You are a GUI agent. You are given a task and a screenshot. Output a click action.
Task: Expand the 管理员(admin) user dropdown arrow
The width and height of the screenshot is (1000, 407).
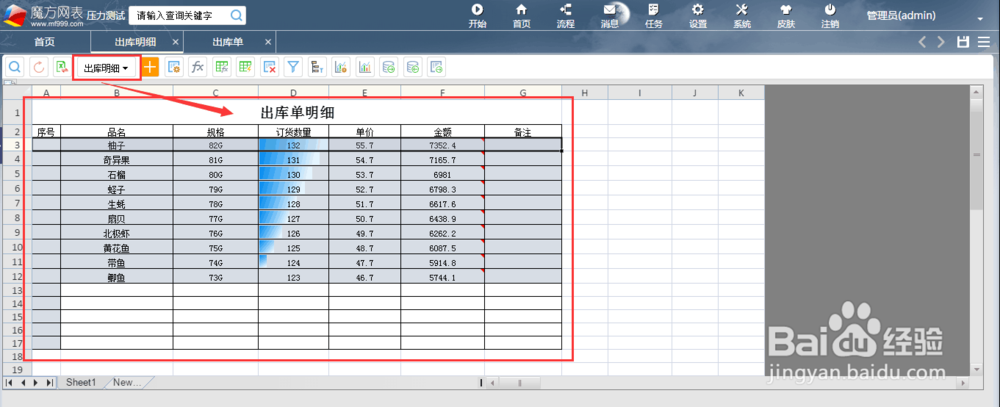tap(980, 19)
